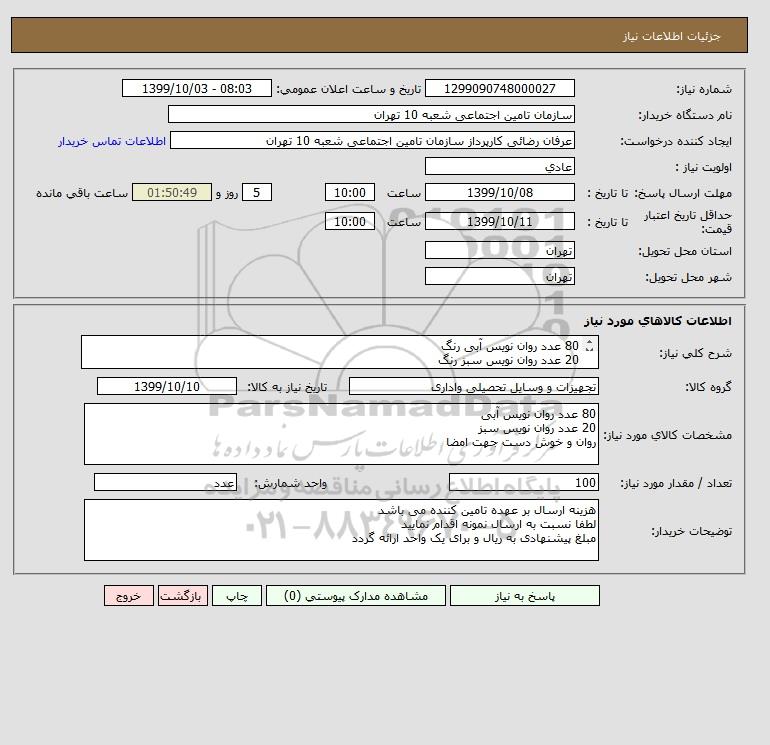The image size is (770, 745).
Task: Click the حداقل تاریخ اعتبار قیمت label
Action: click(x=688, y=222)
